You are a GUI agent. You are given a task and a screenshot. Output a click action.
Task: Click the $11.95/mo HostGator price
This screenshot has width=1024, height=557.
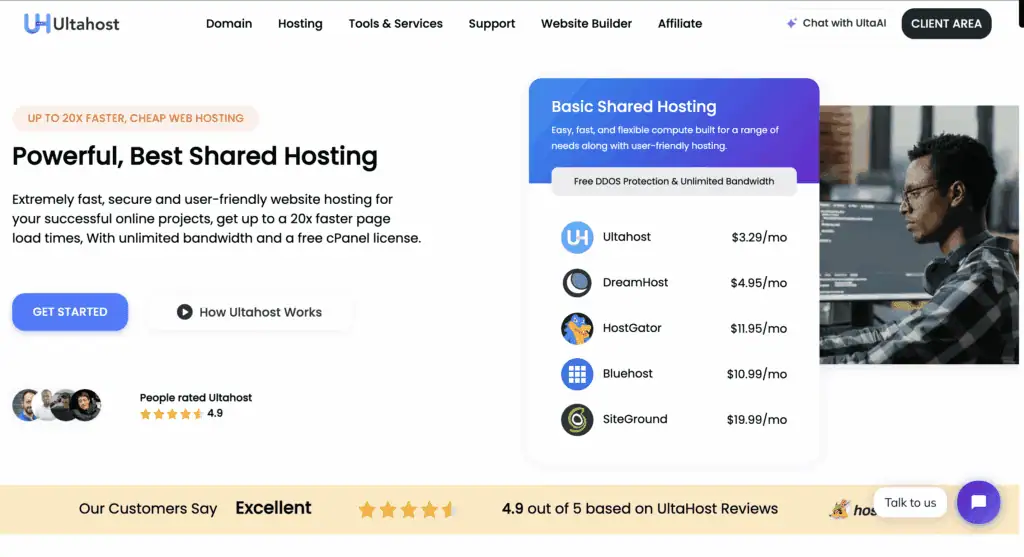click(x=759, y=329)
